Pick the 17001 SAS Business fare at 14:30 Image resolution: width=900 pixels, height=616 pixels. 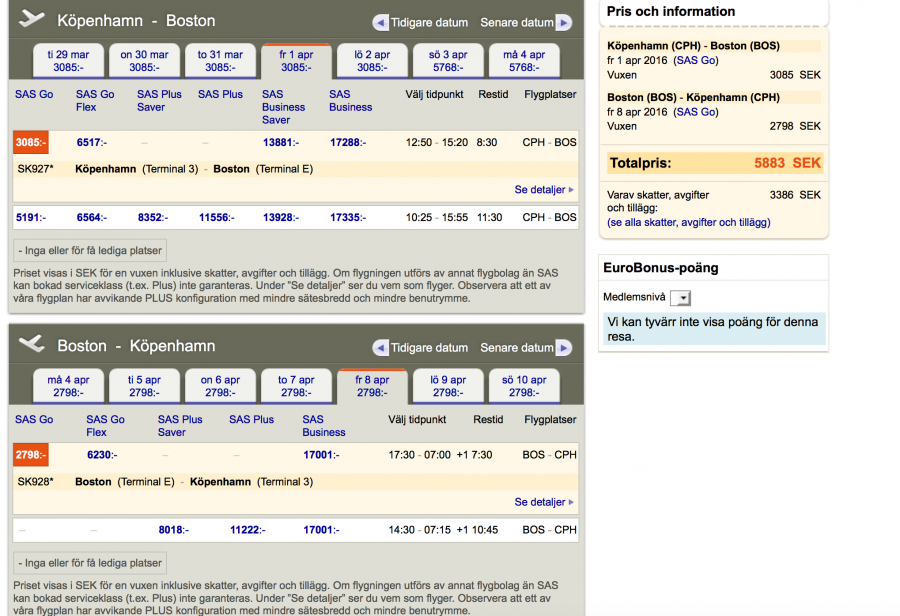321,530
